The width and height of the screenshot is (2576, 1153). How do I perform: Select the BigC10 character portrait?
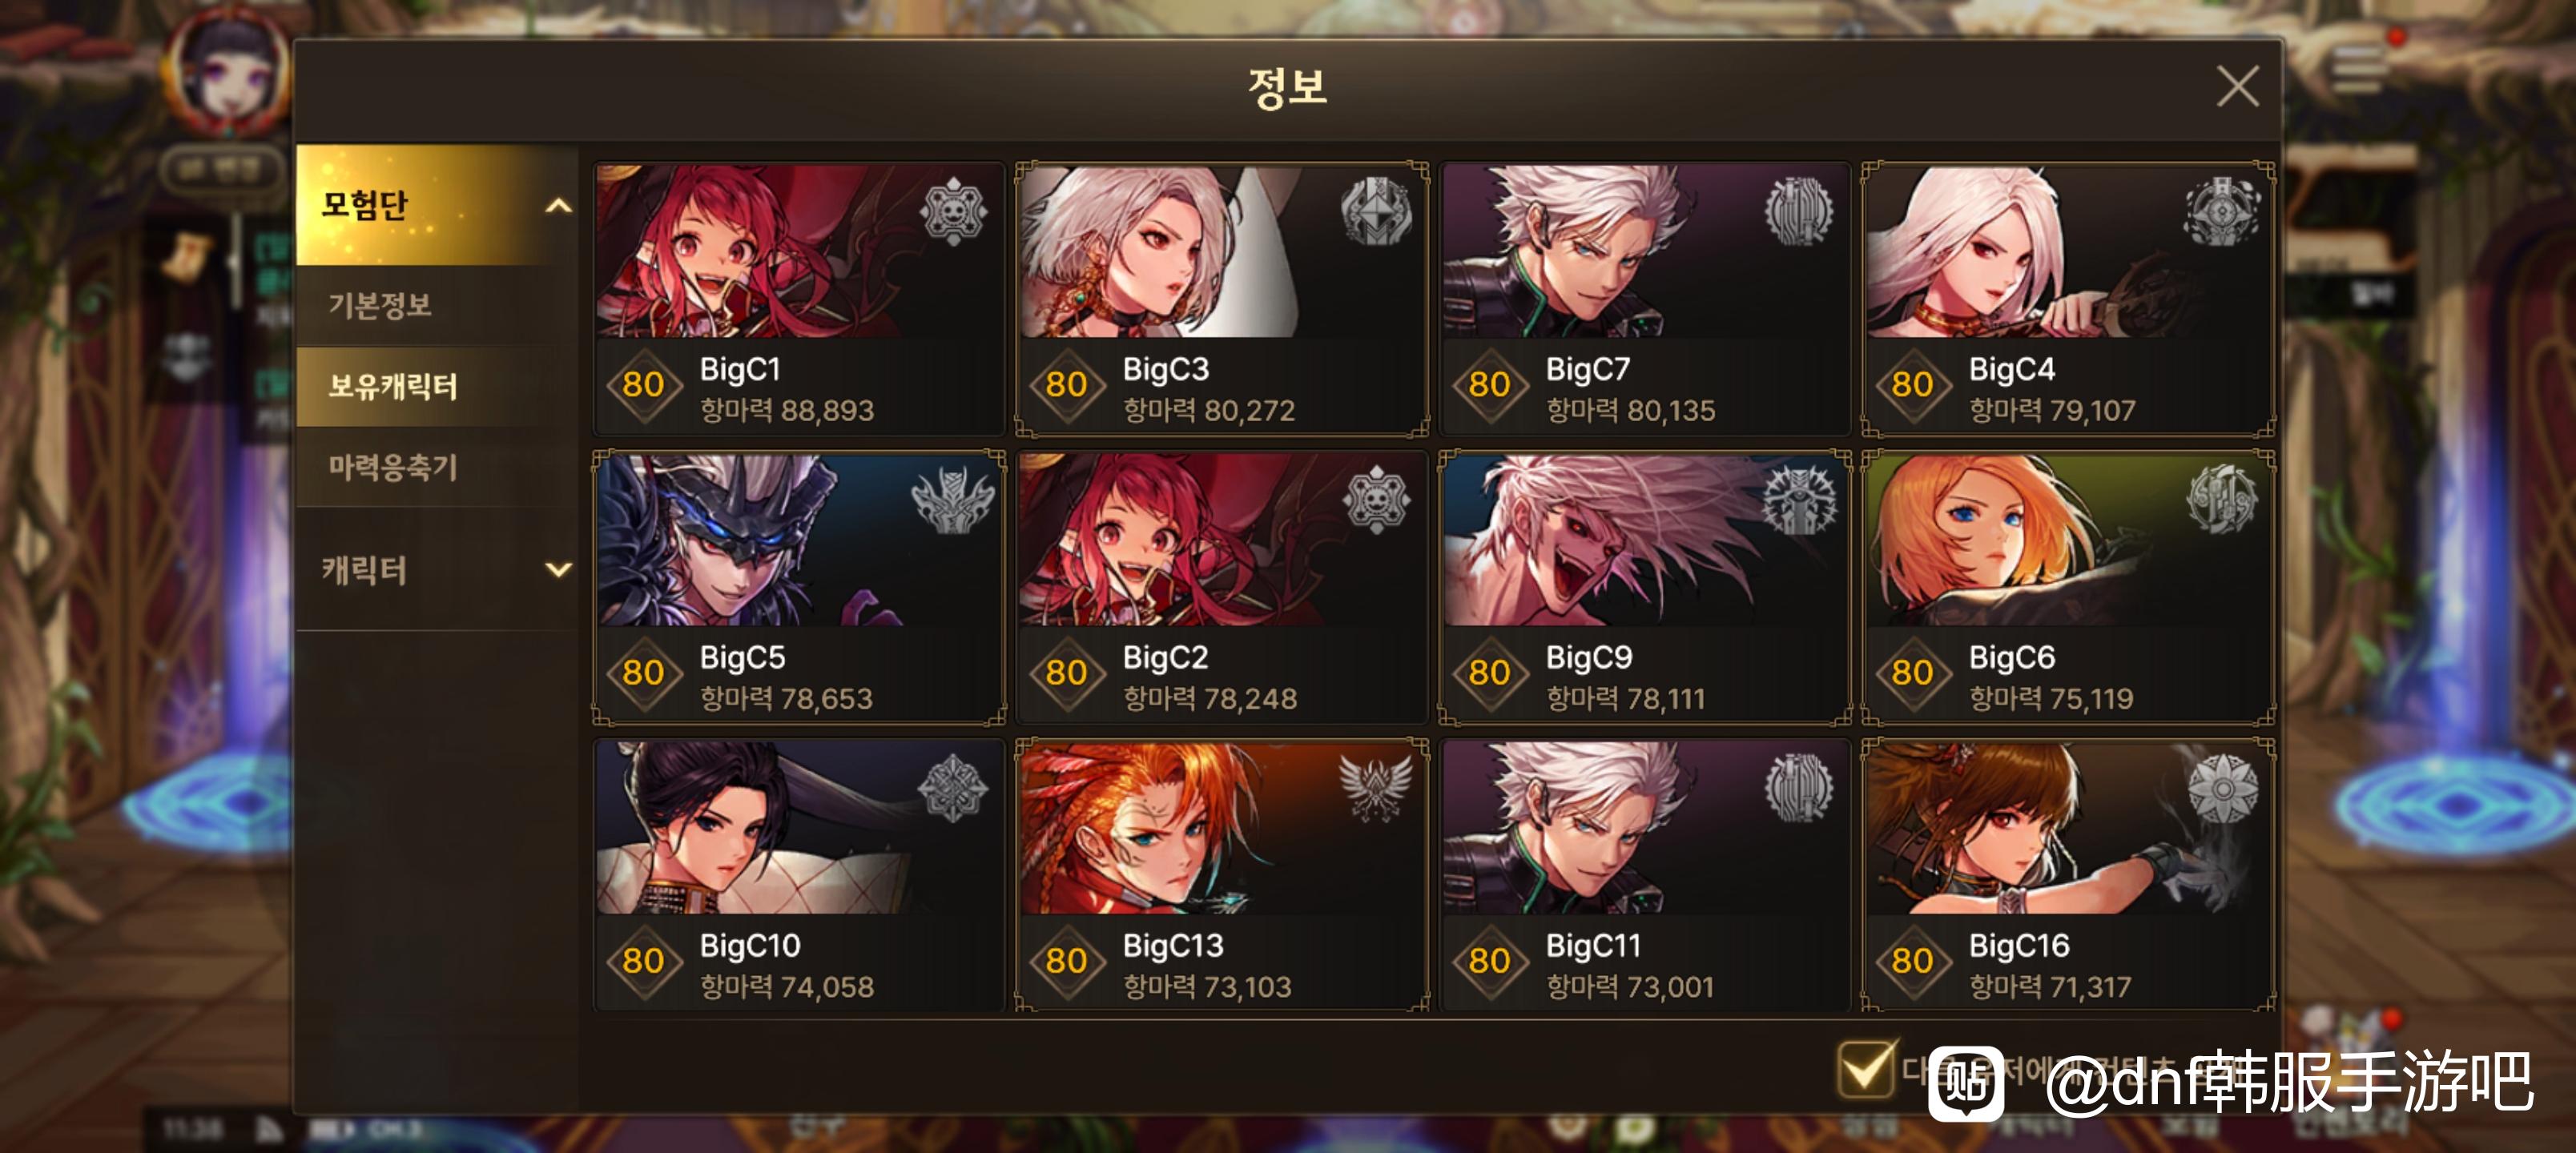(799, 828)
